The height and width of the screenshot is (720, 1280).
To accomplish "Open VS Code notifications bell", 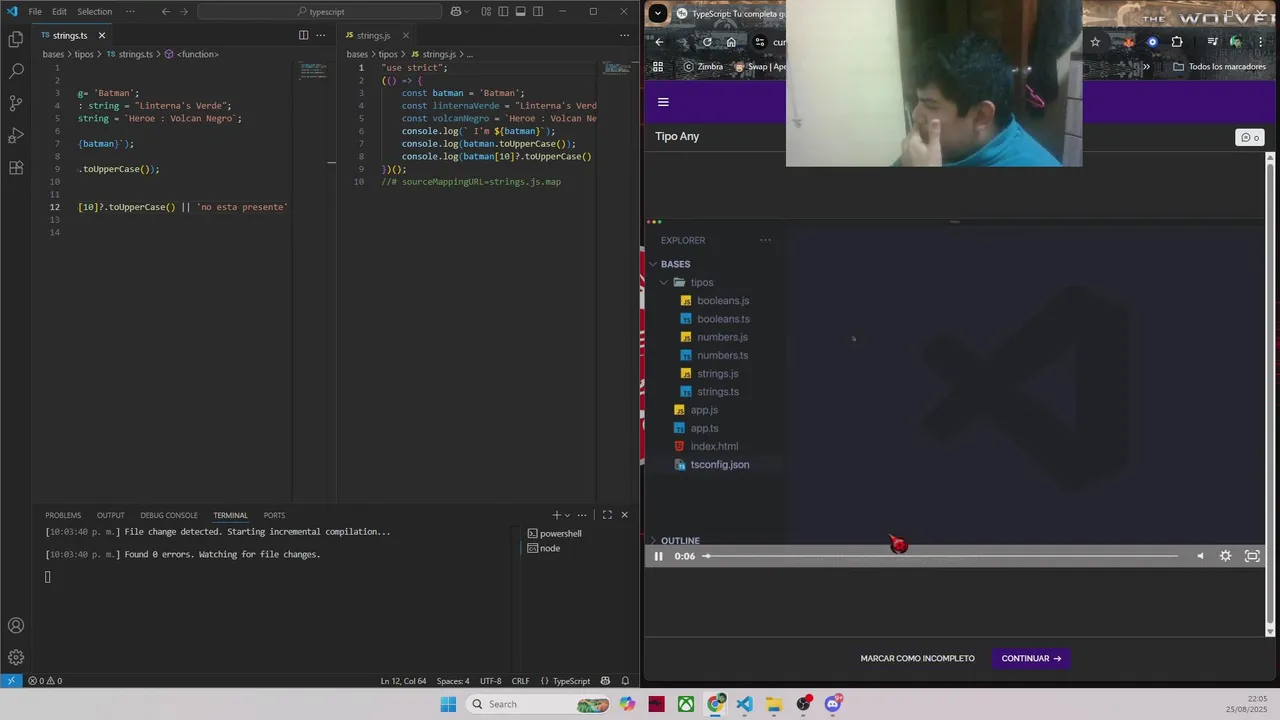I will pyautogui.click(x=625, y=681).
